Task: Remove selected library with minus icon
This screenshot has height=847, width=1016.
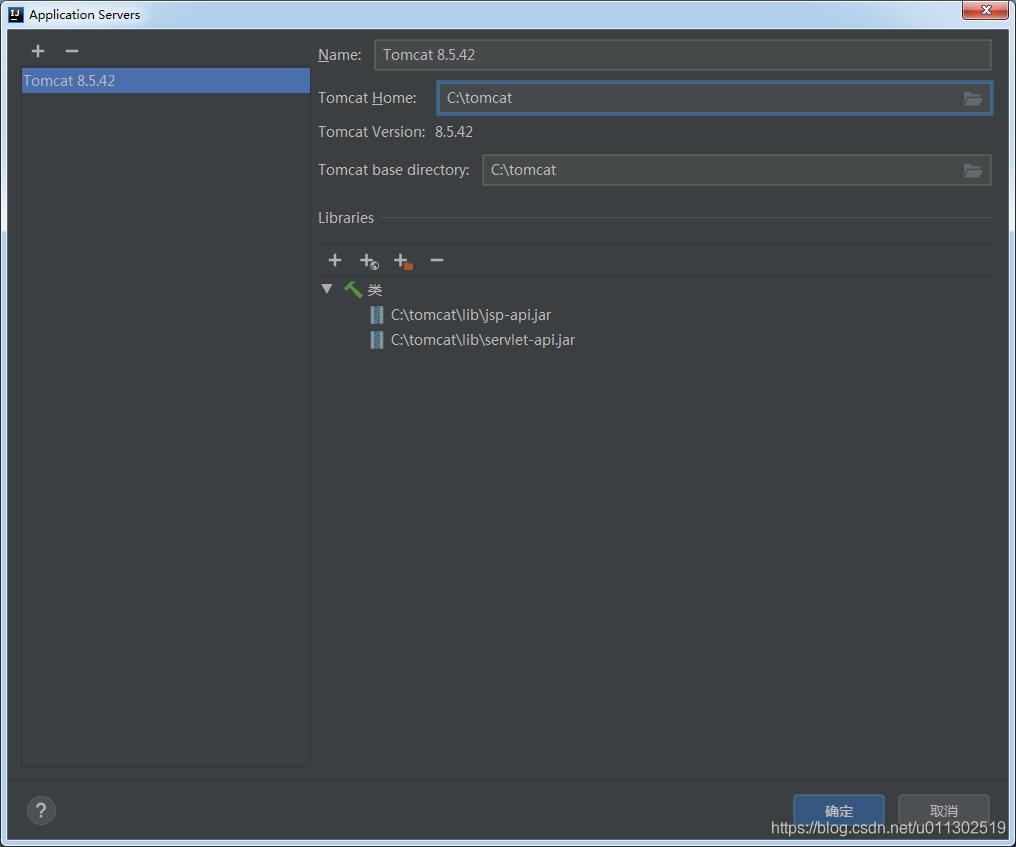Action: click(x=437, y=261)
